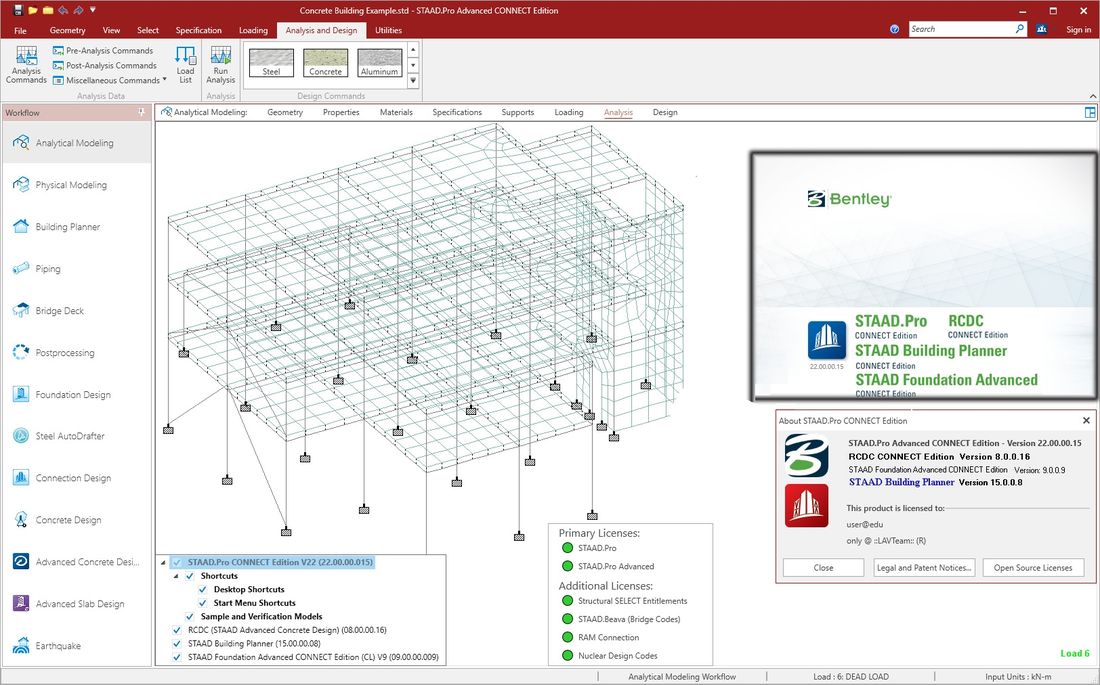Viewport: 1100px width, 685px height.
Task: Open quick access toolbar dropdown arrow
Action: (93, 10)
